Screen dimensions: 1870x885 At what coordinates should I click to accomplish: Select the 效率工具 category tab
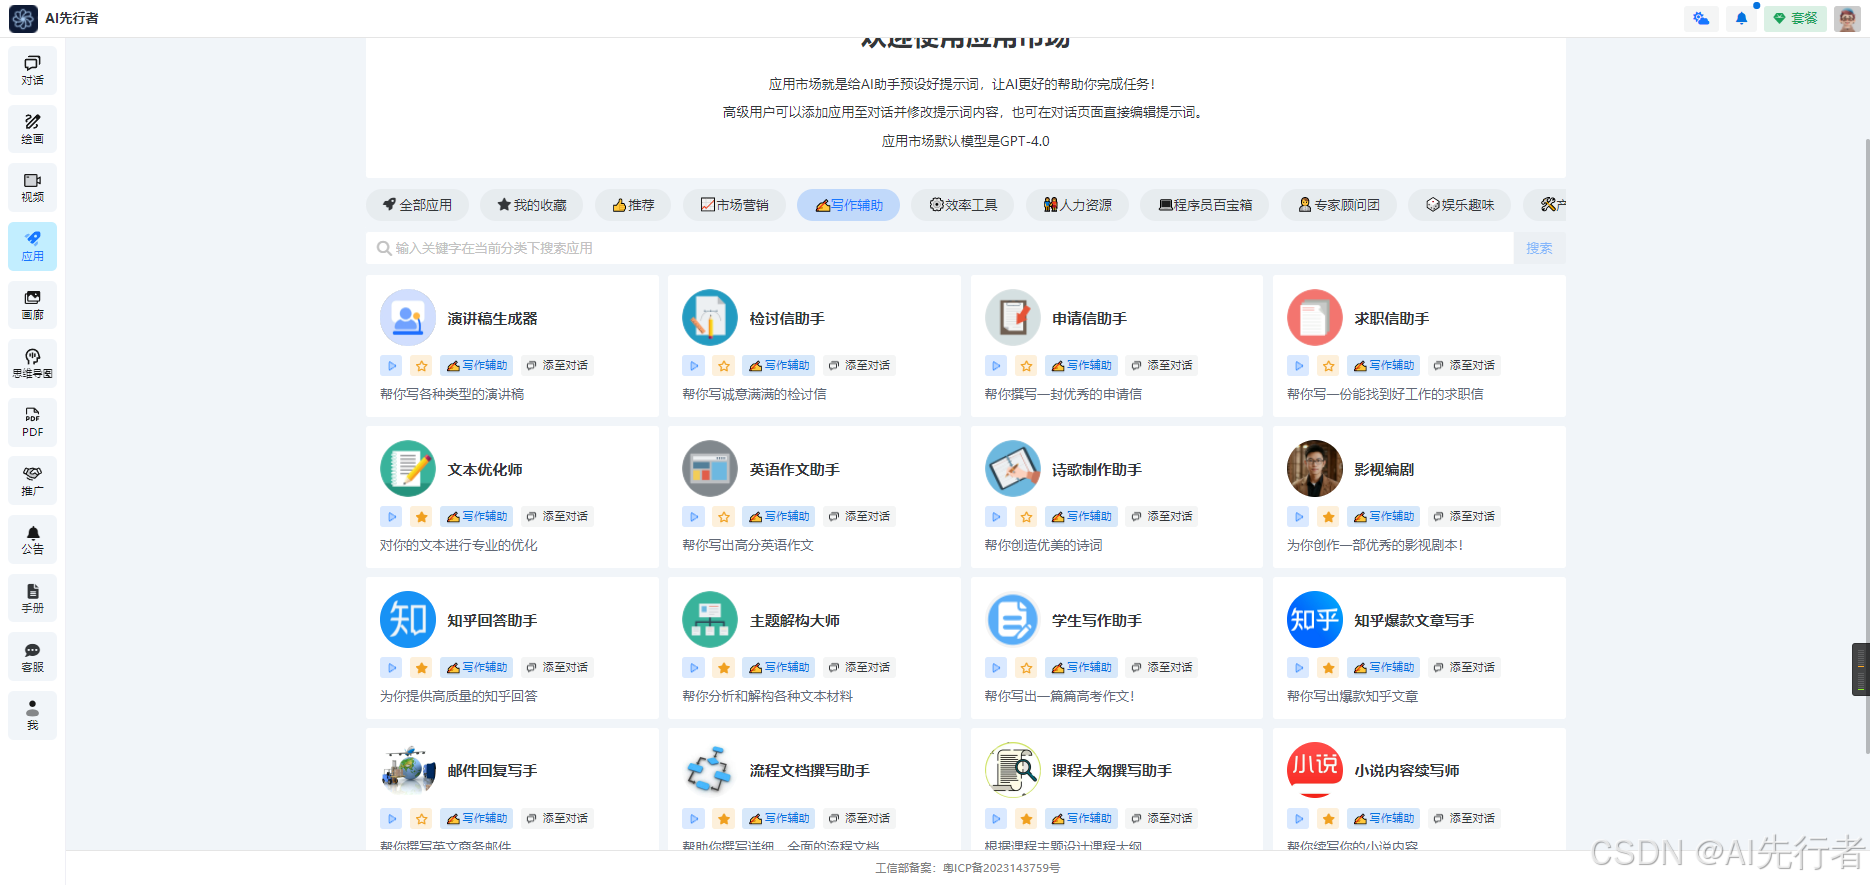[x=963, y=205]
